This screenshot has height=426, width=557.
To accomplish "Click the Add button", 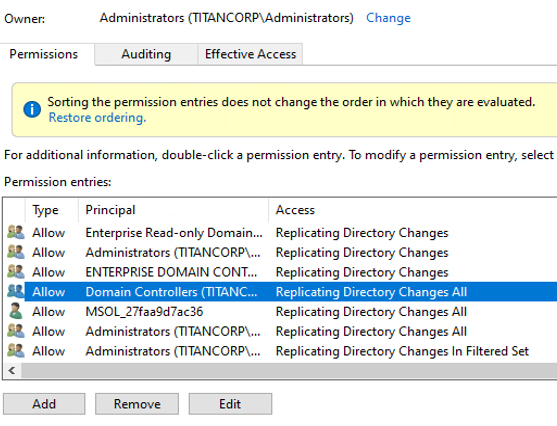I will [44, 404].
